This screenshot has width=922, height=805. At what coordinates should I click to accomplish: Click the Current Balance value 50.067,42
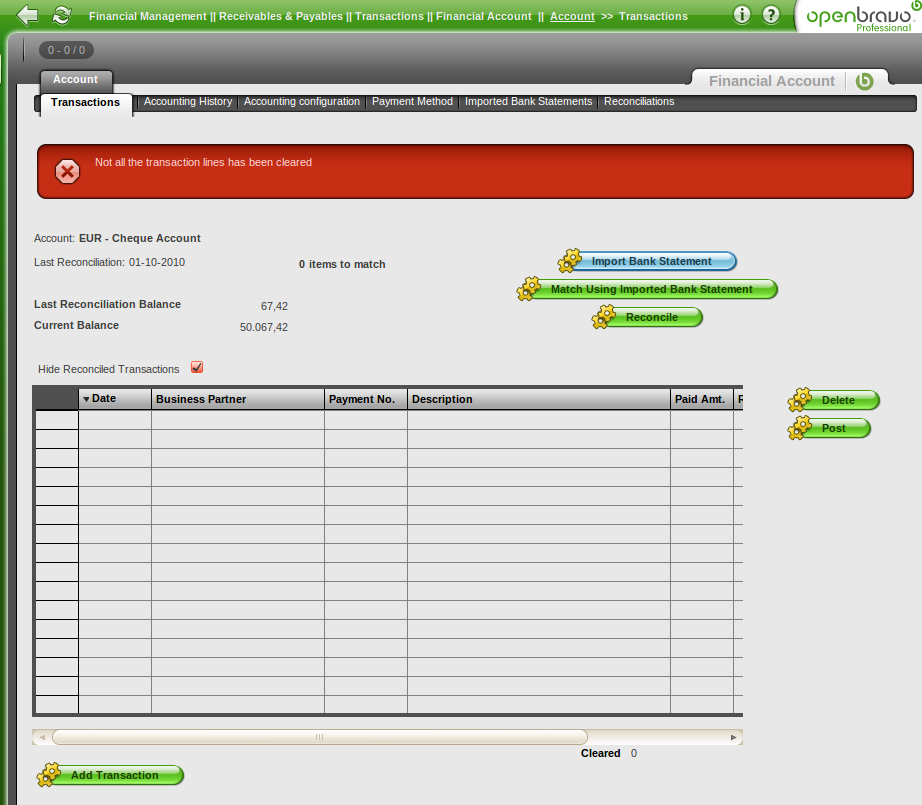coord(264,327)
